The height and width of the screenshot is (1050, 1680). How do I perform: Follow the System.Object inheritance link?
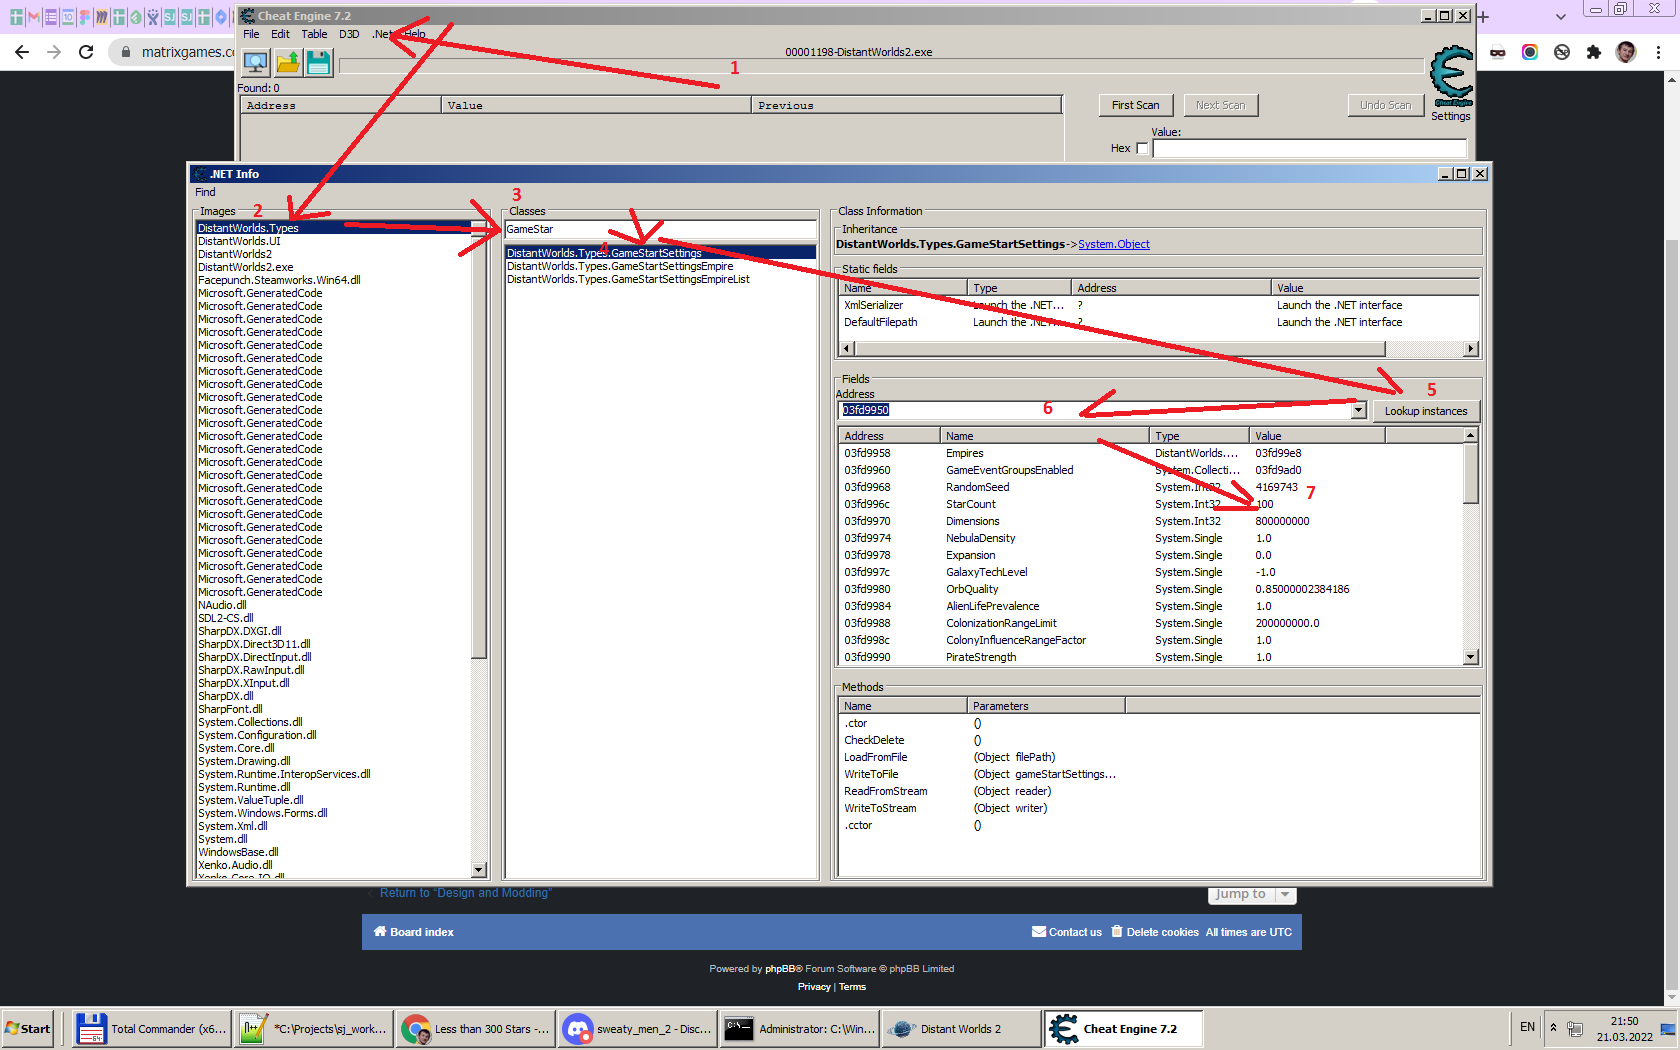coord(1114,244)
